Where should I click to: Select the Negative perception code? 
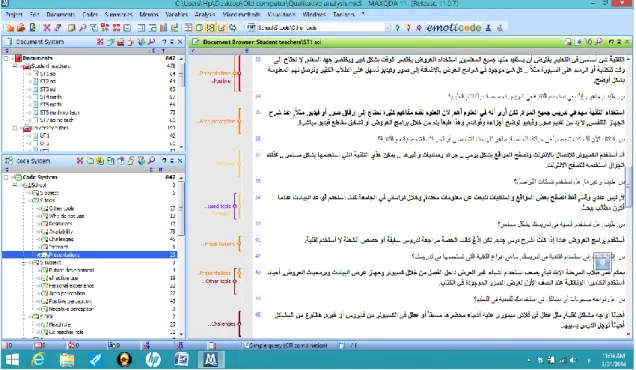click(x=71, y=309)
